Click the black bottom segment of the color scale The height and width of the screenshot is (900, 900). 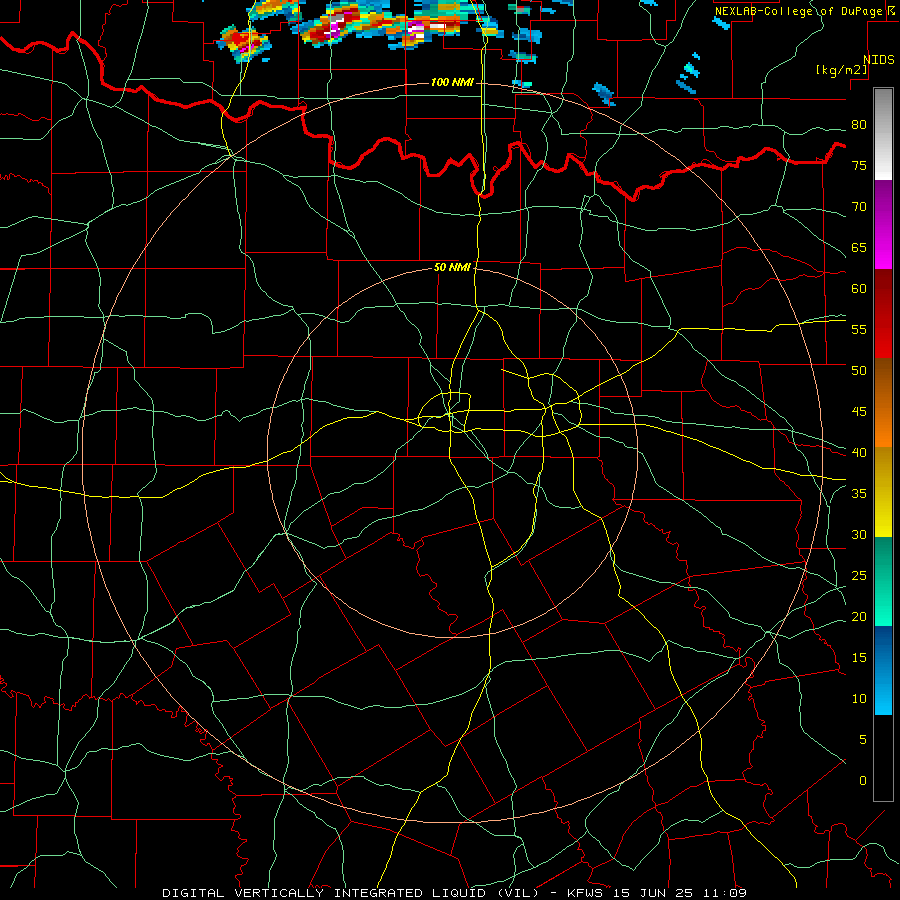tap(883, 758)
